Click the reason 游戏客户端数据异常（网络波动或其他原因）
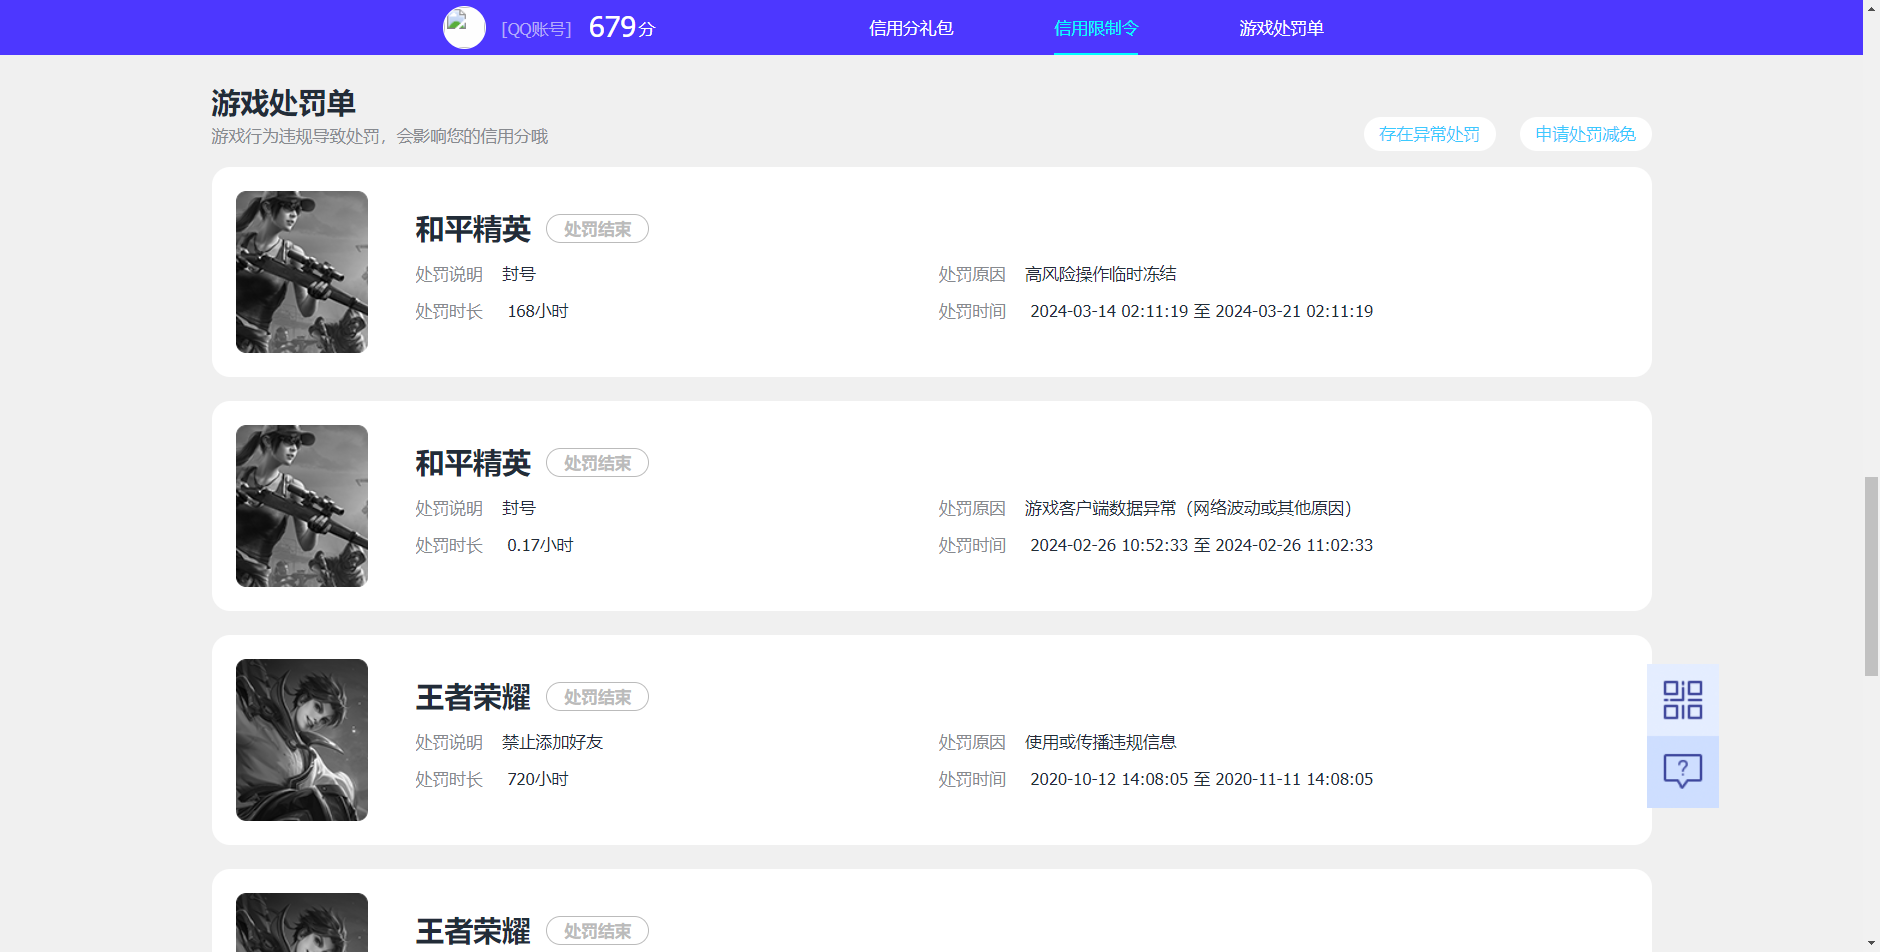The width and height of the screenshot is (1880, 952). tap(1188, 508)
